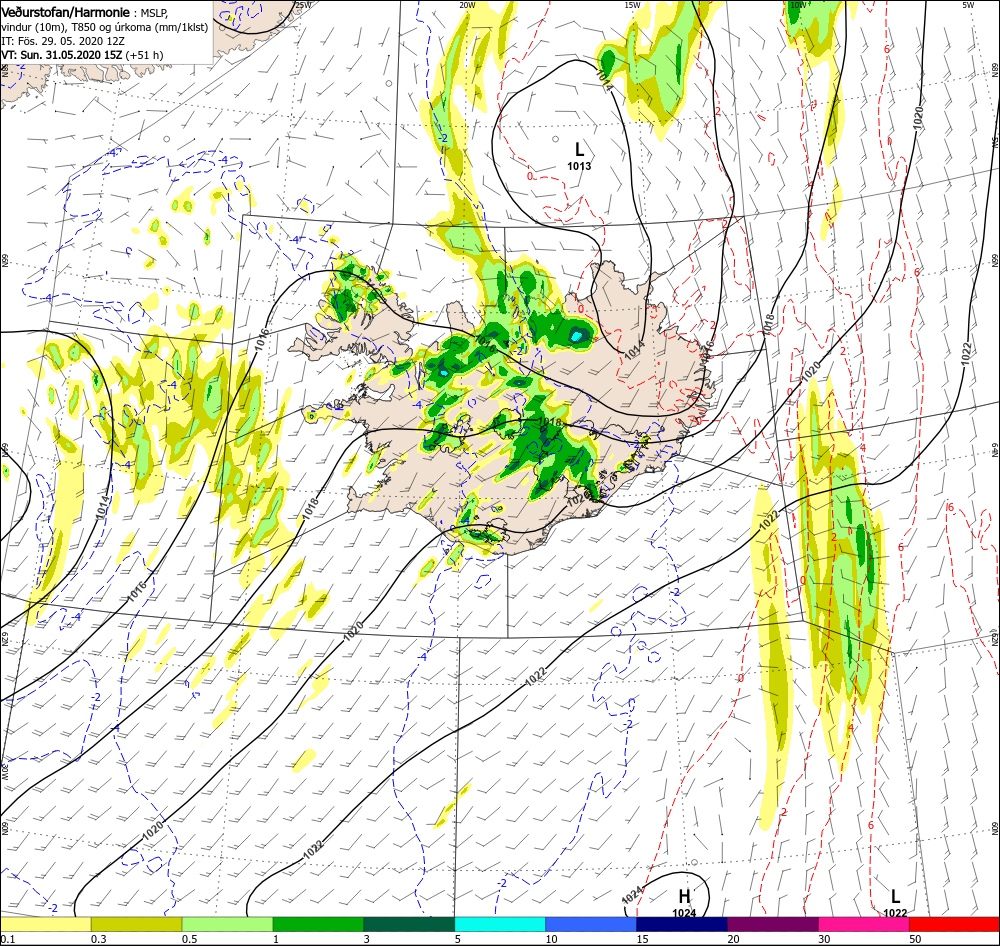Click the 'IT: Fös. 29. 05. 2020 12Z' line

(62, 41)
